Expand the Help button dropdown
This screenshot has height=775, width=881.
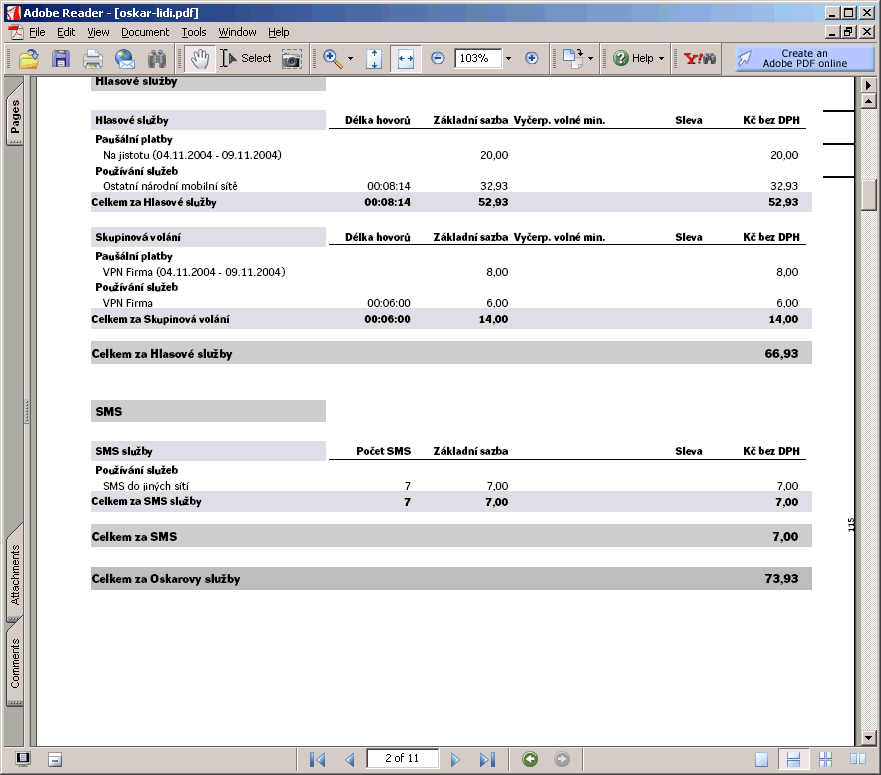coord(662,59)
